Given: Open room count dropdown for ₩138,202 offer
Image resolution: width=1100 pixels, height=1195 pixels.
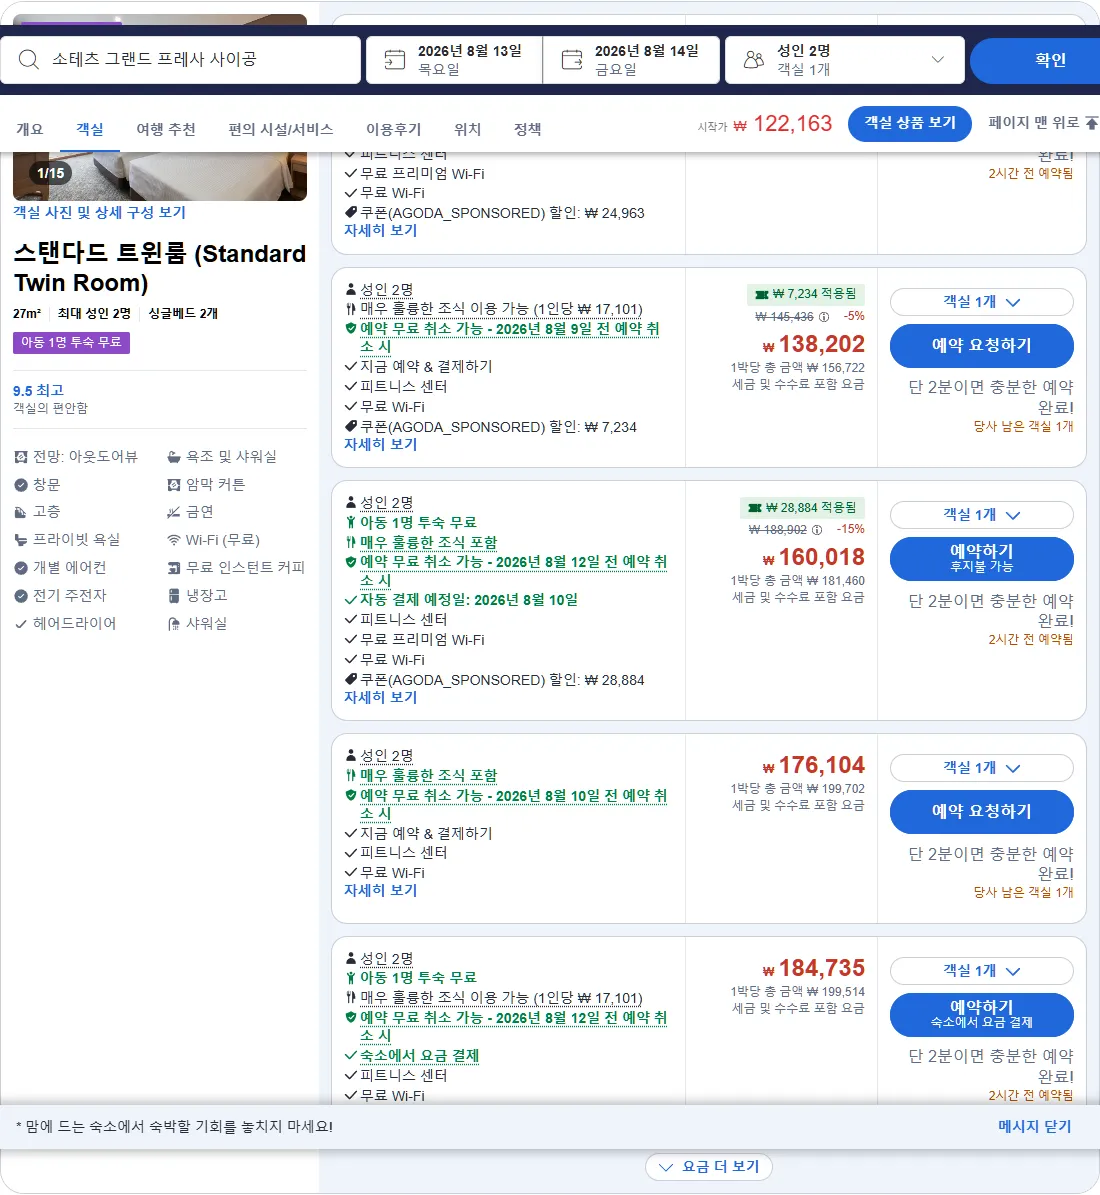Looking at the screenshot, I should click(981, 302).
